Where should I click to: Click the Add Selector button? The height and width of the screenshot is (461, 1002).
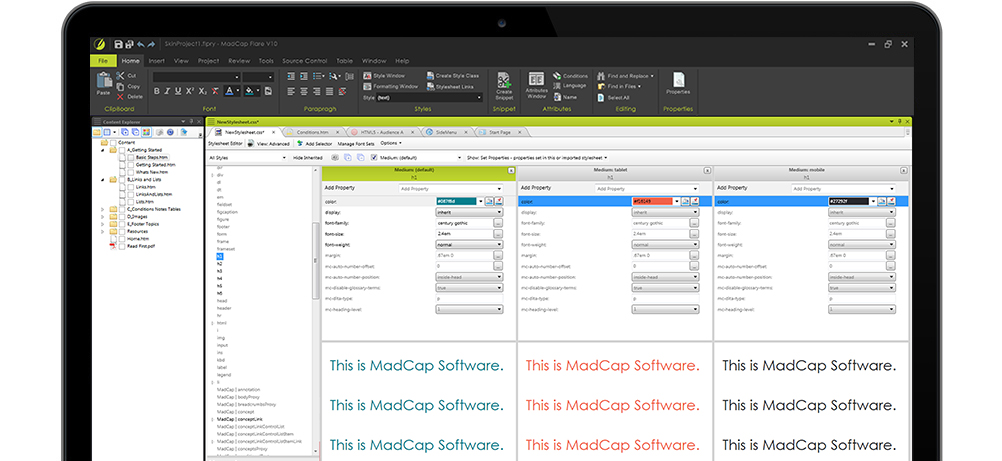click(314, 144)
